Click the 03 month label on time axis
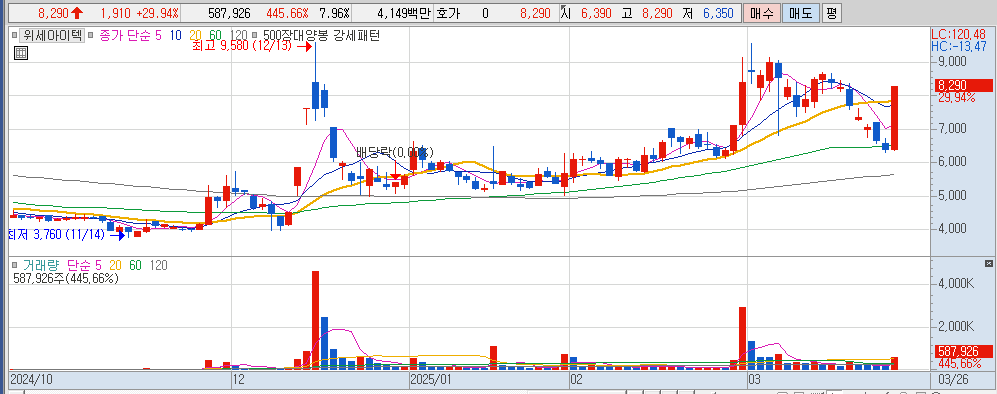Image resolution: width=997 pixels, height=394 pixels. pos(755,379)
